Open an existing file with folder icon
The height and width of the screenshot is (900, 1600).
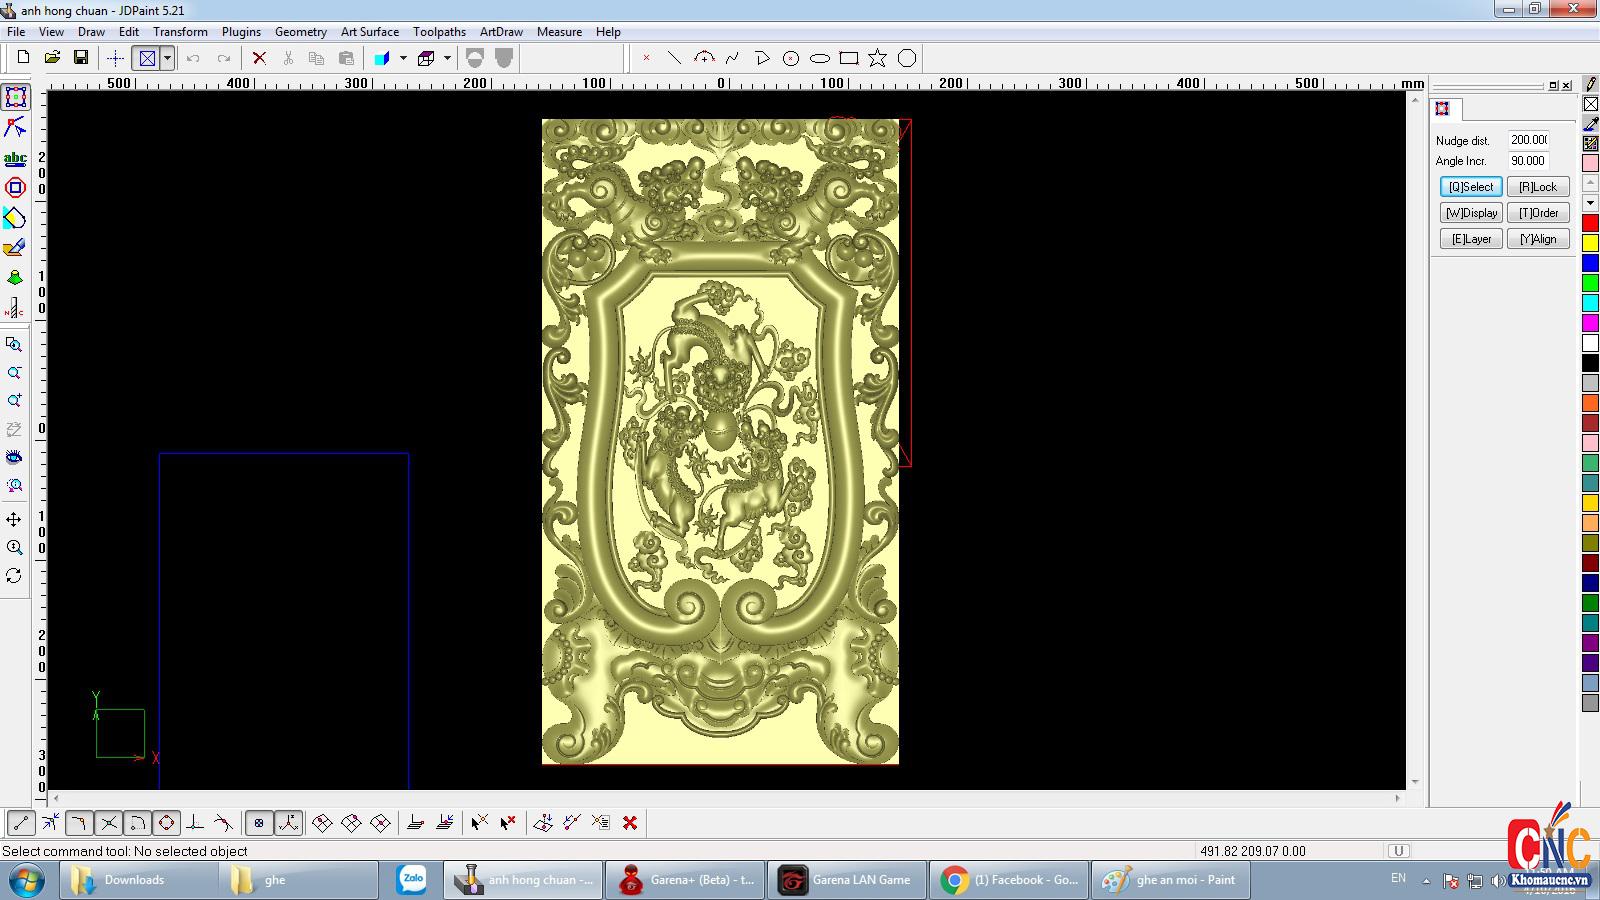tap(52, 58)
